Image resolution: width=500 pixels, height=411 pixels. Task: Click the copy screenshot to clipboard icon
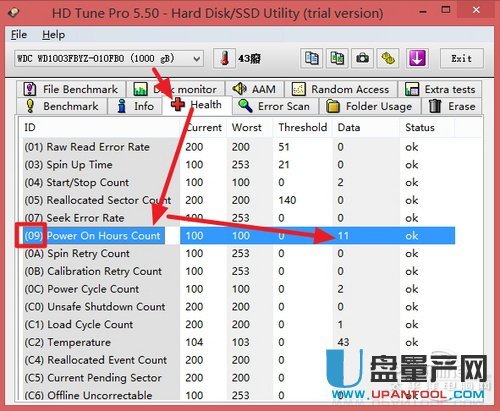click(x=337, y=59)
